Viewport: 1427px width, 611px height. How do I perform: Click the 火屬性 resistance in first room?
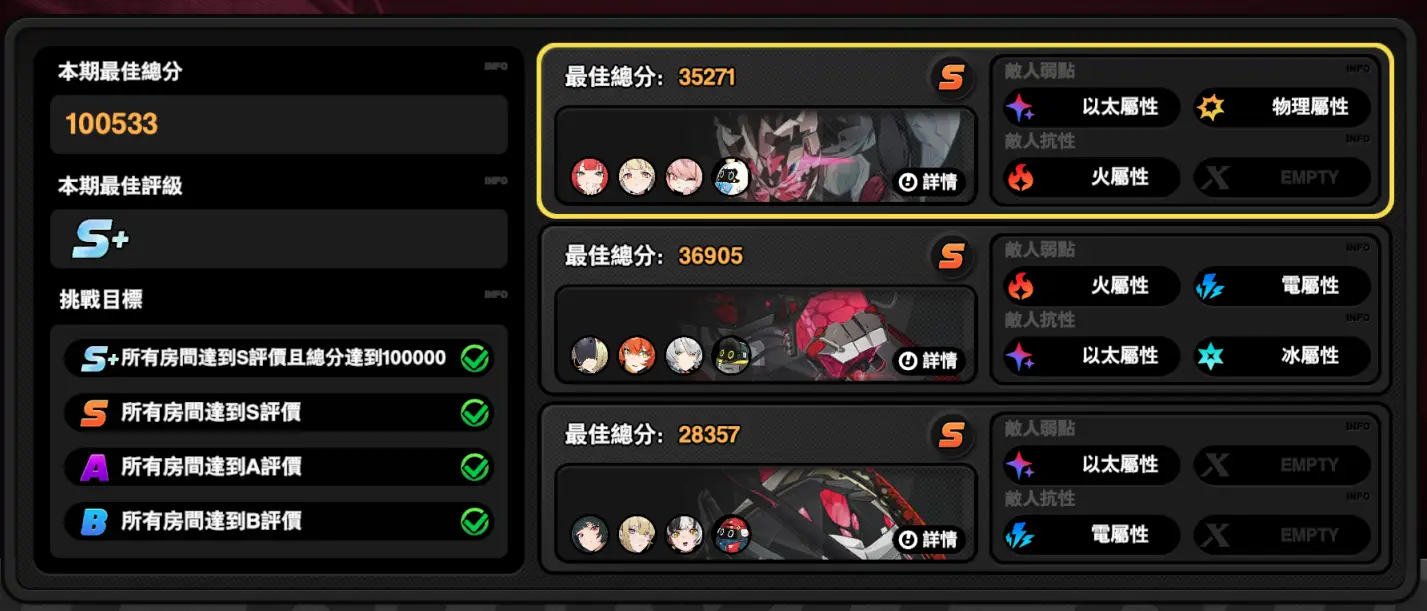[1092, 177]
